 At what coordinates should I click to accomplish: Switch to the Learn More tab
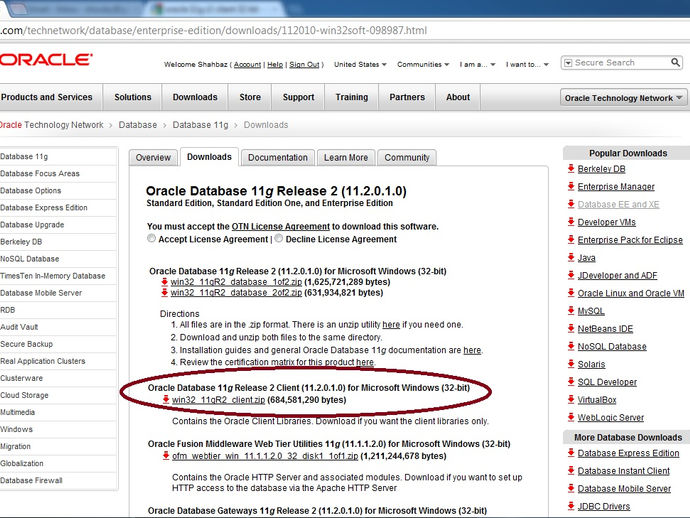[x=346, y=158]
